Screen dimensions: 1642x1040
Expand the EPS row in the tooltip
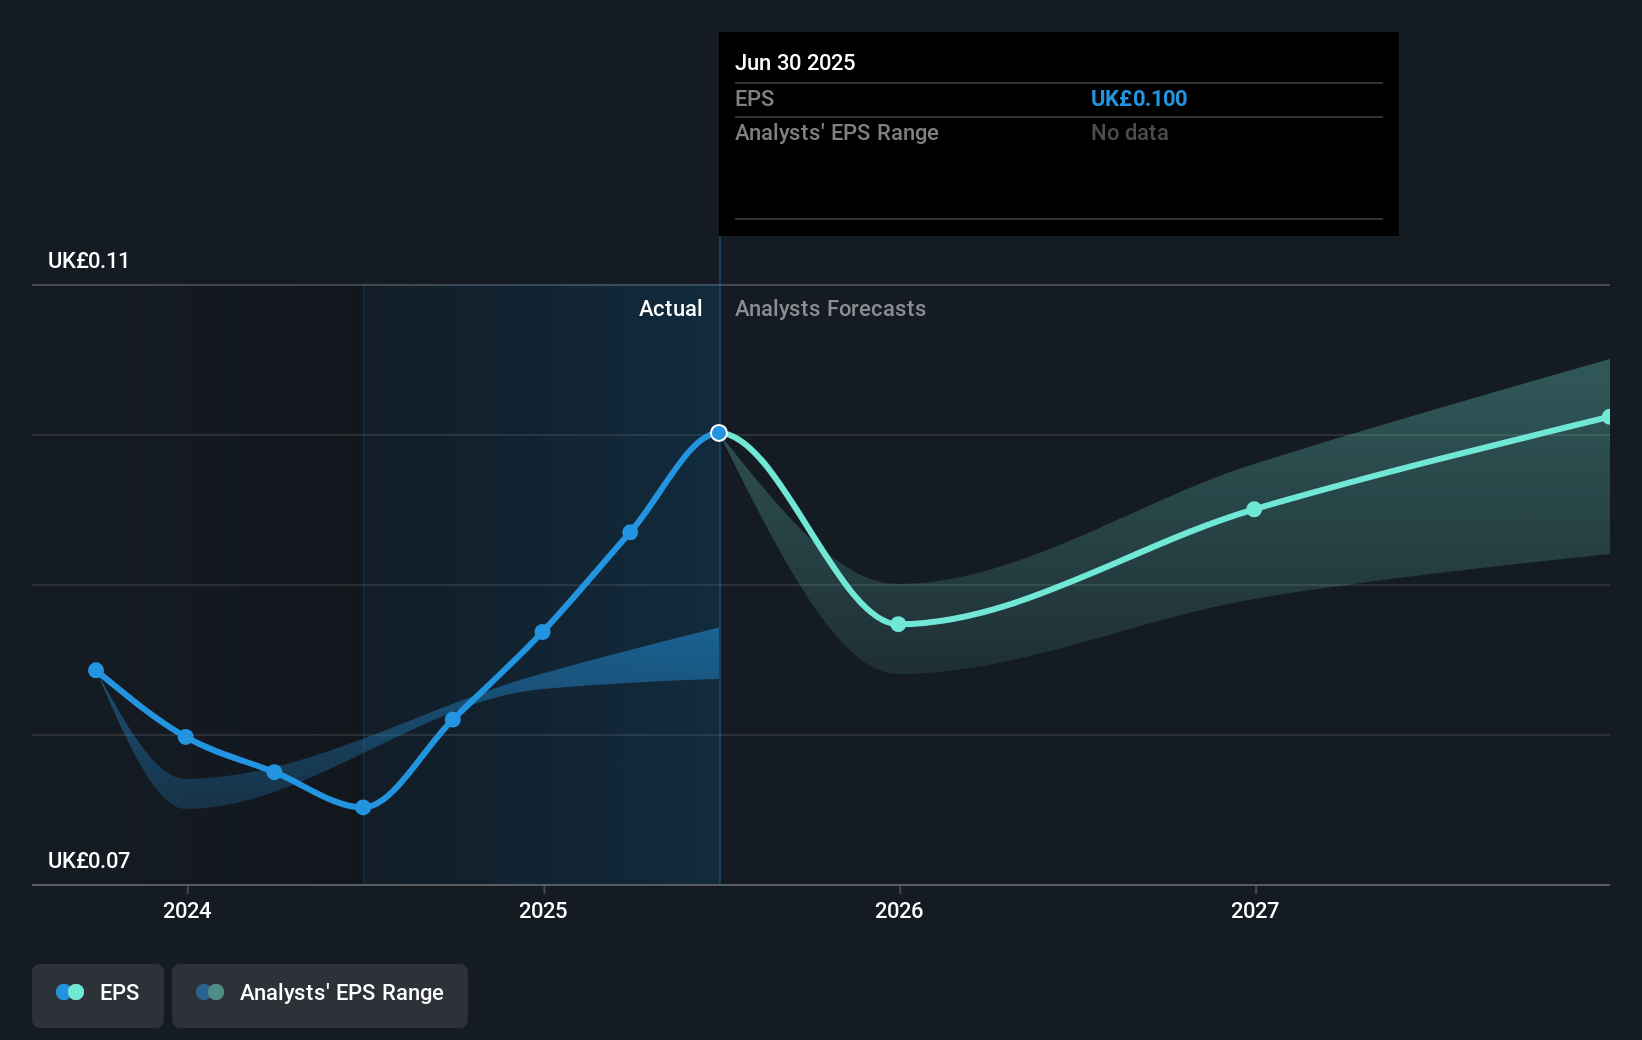755,99
